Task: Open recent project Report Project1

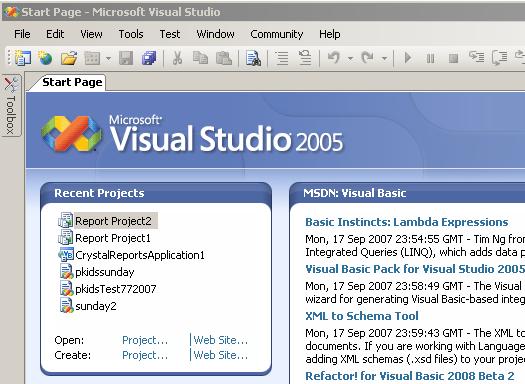Action: 113,238
